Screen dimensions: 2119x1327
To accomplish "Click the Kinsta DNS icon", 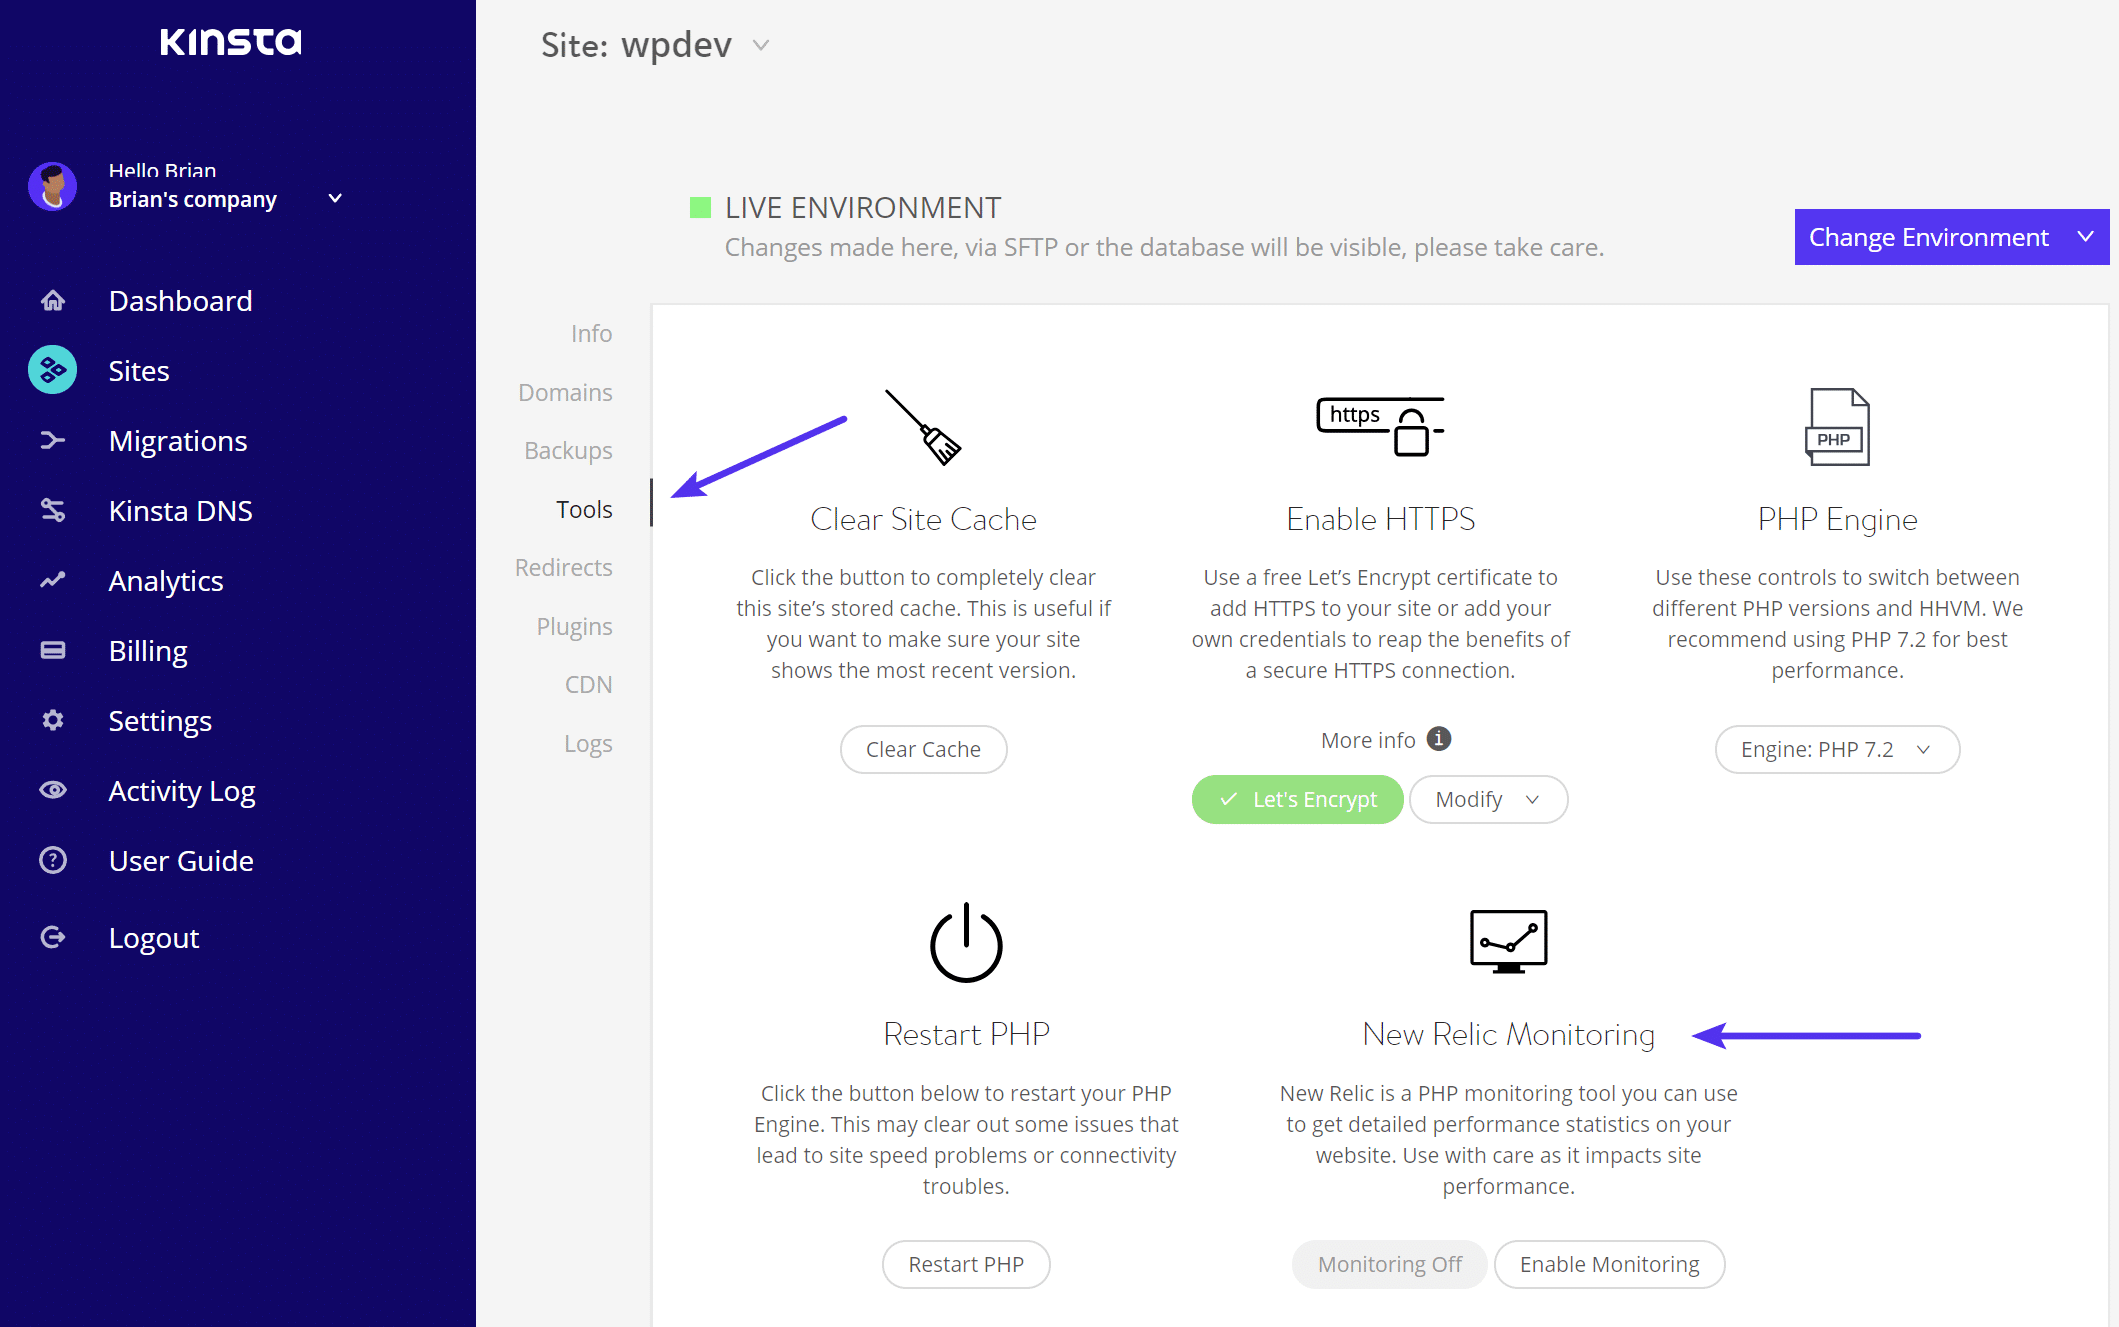I will click(53, 510).
